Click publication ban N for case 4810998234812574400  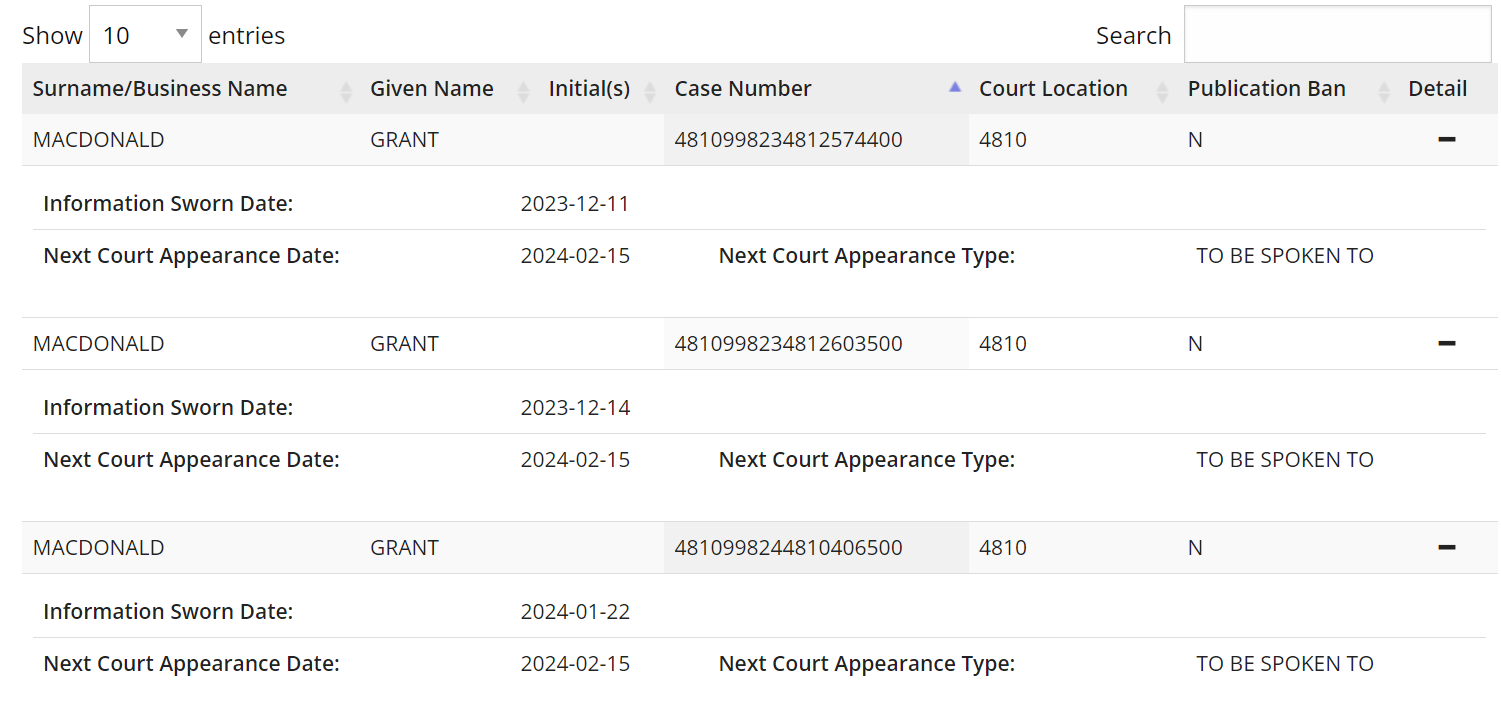coord(1195,140)
